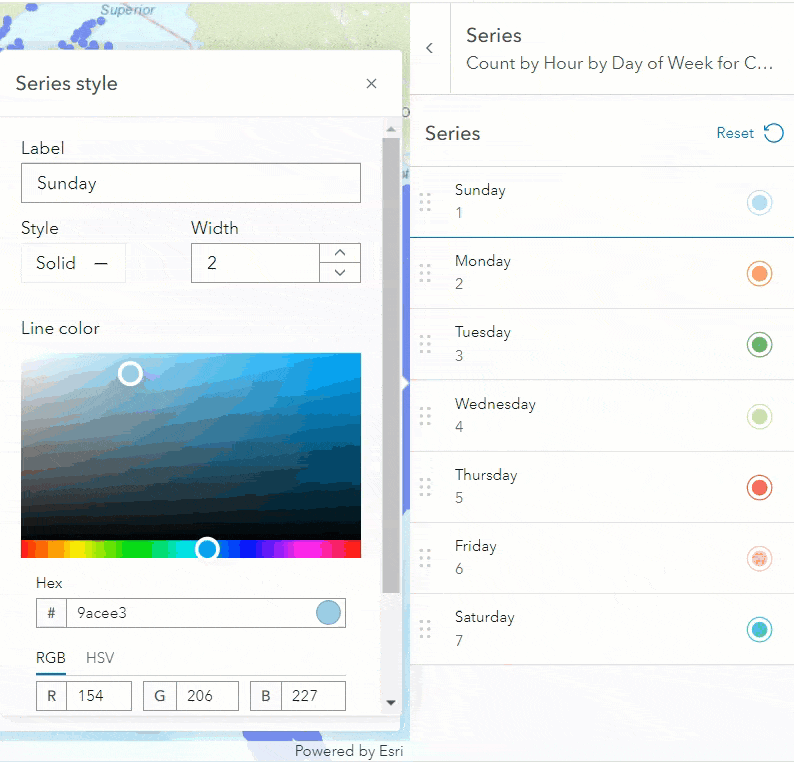Grab the Friday row drag handle
Image resolution: width=794 pixels, height=762 pixels.
[x=425, y=558]
